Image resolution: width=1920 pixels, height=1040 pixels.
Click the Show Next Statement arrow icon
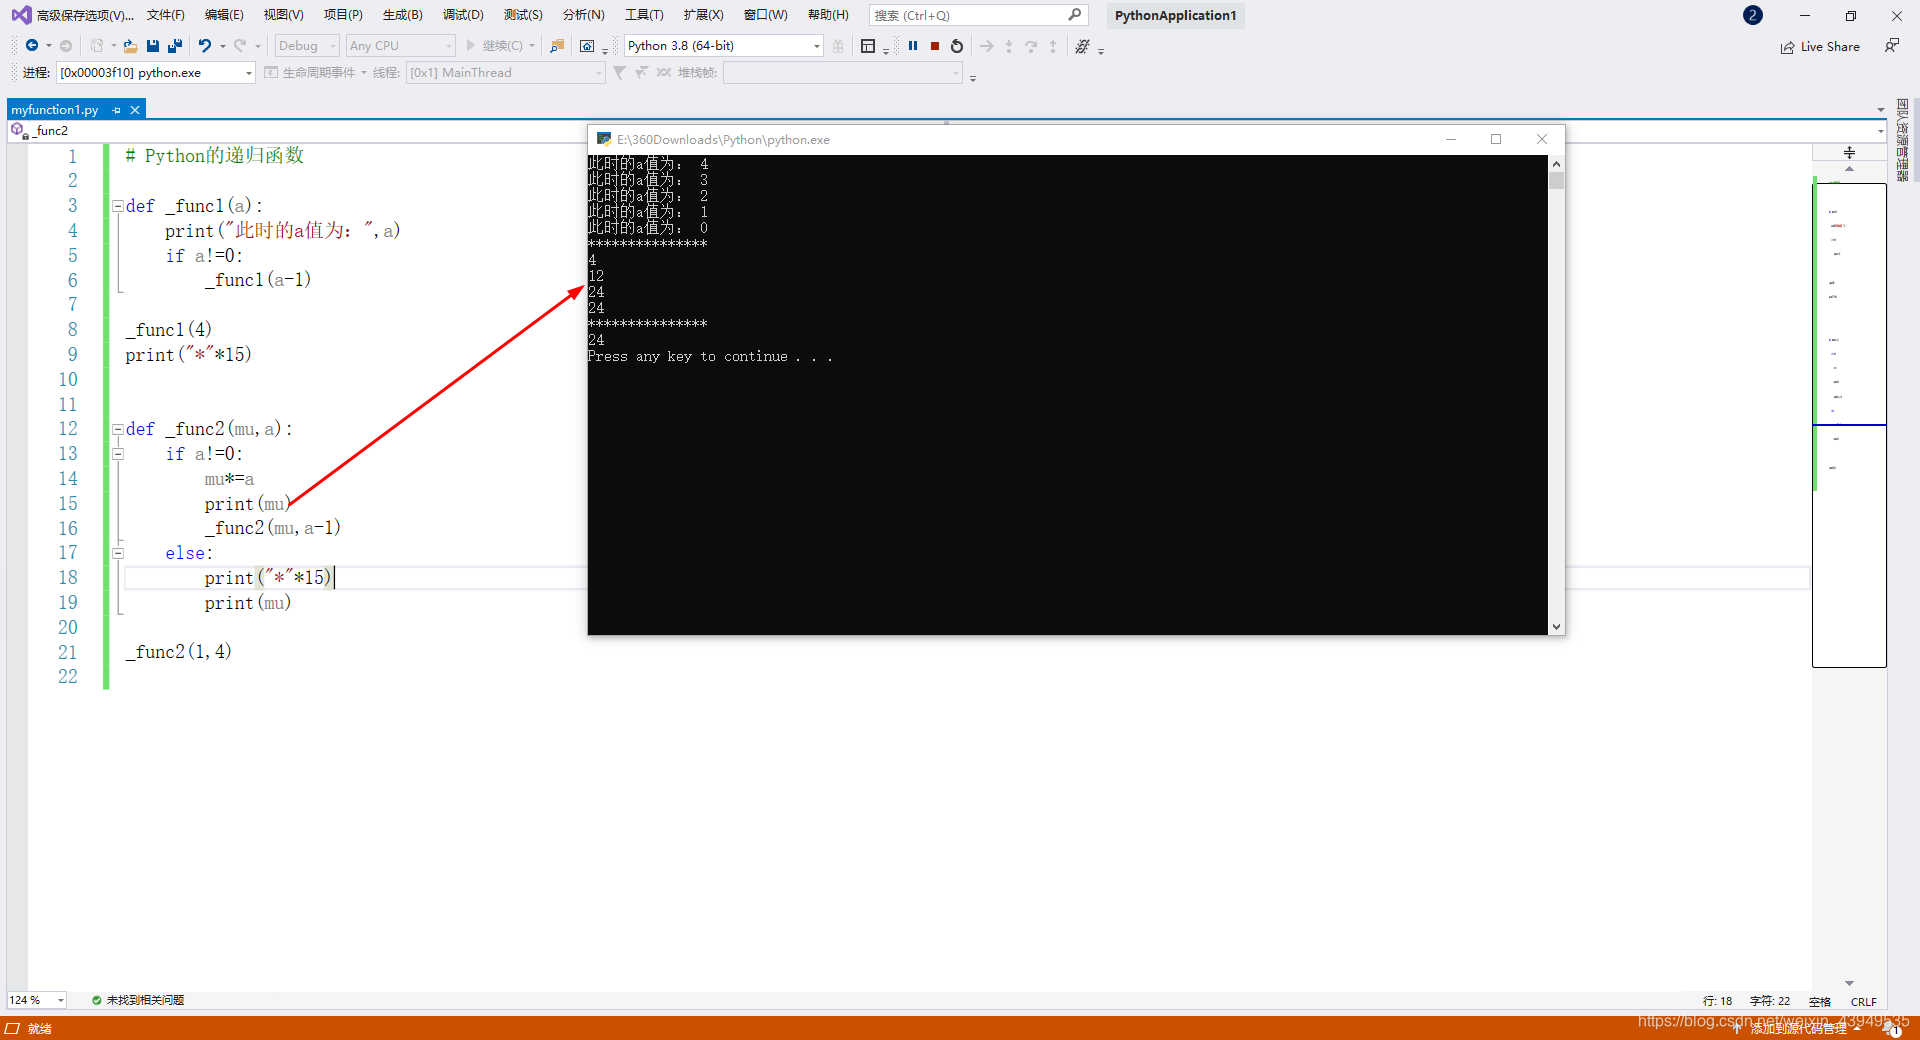(x=987, y=46)
